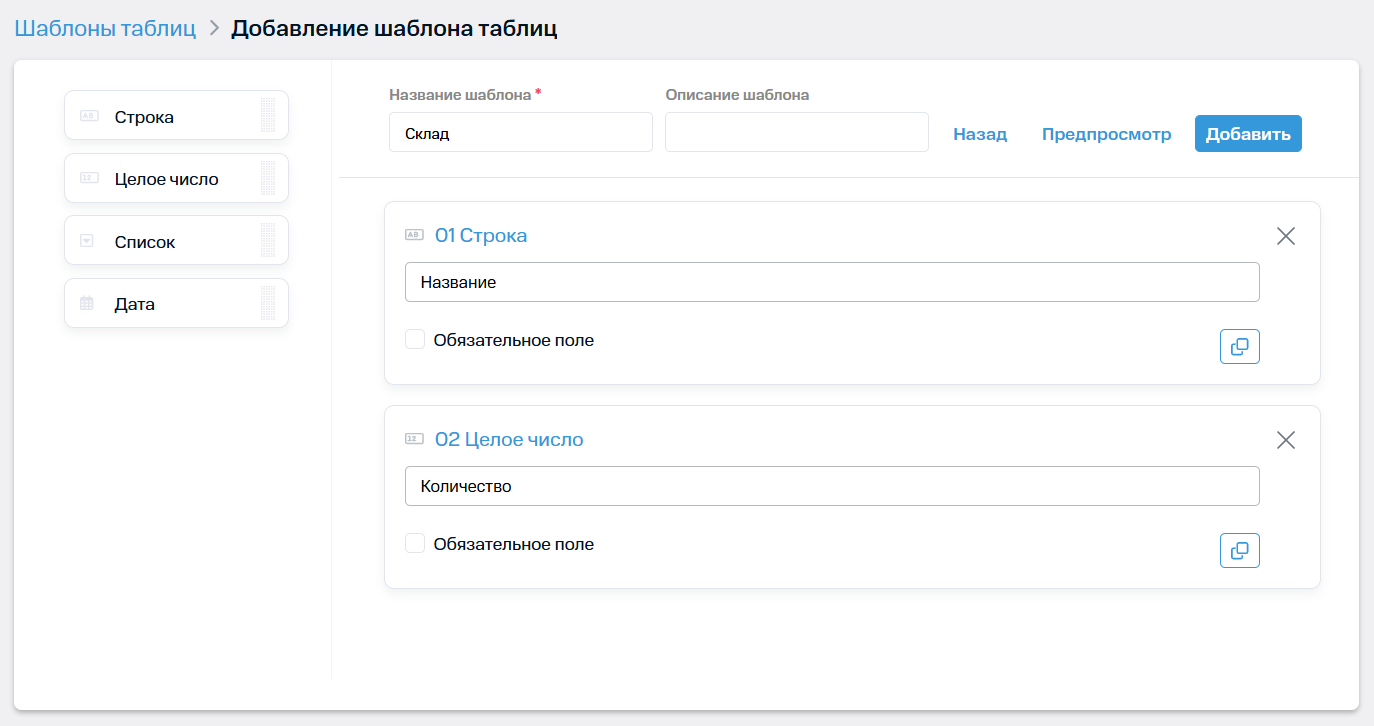Enable Обязательное поле for 01 Строка
Screen dimensions: 1374x726
pyautogui.click(x=415, y=340)
